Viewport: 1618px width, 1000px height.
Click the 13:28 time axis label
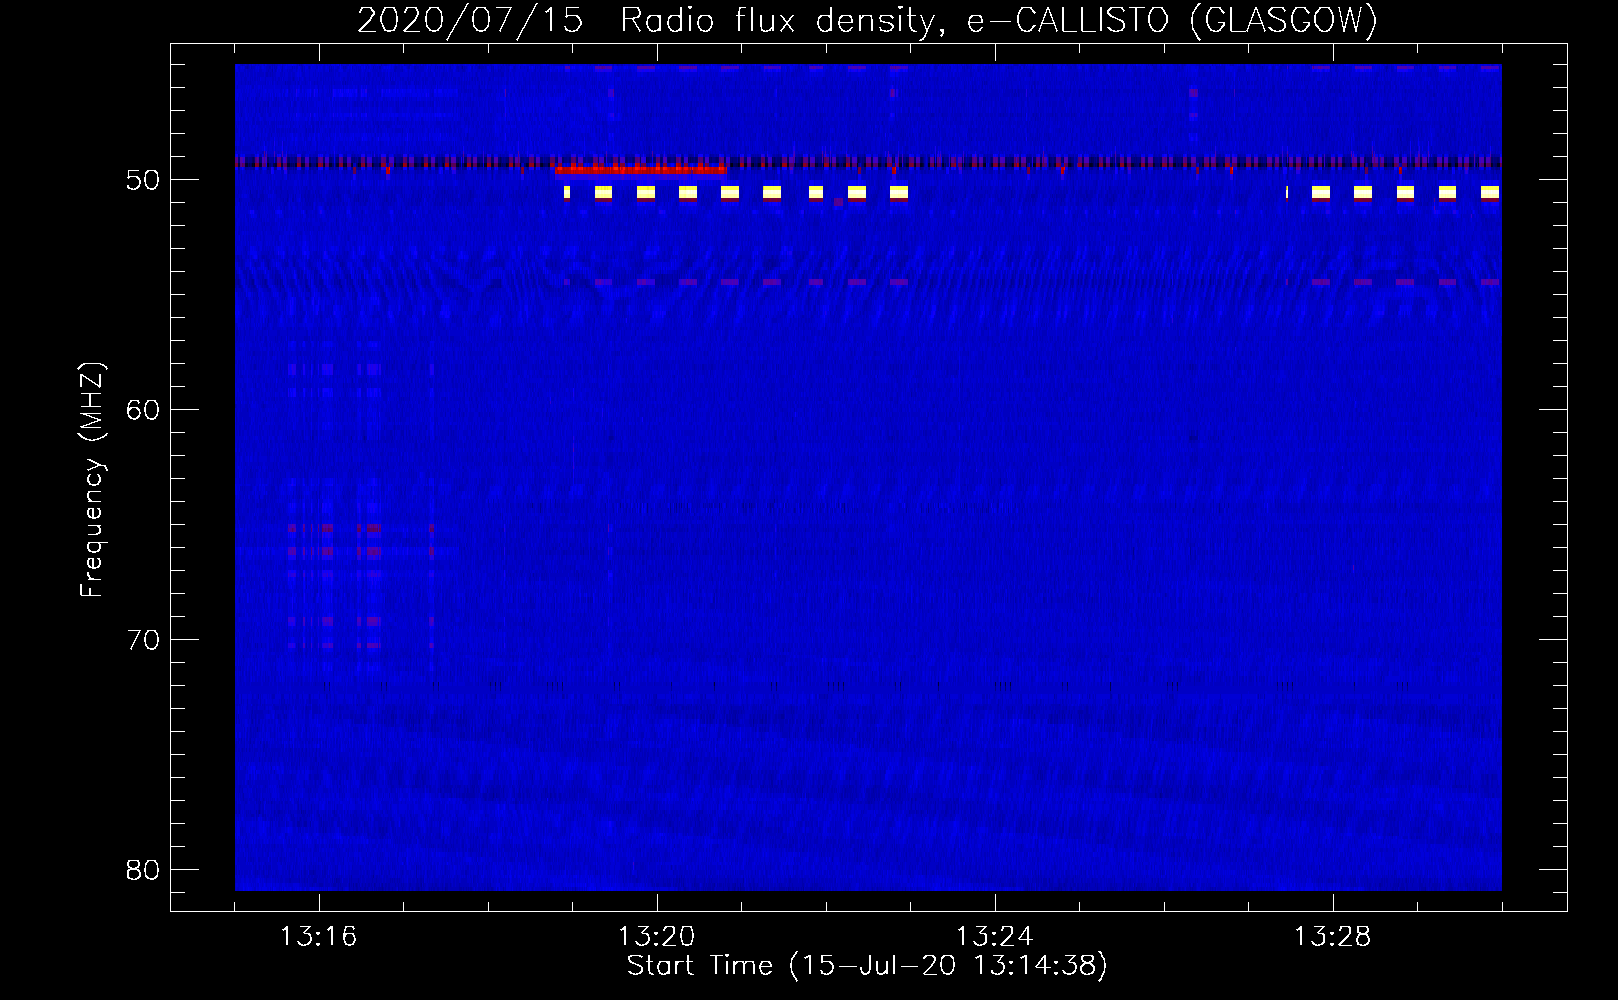pyautogui.click(x=1332, y=937)
